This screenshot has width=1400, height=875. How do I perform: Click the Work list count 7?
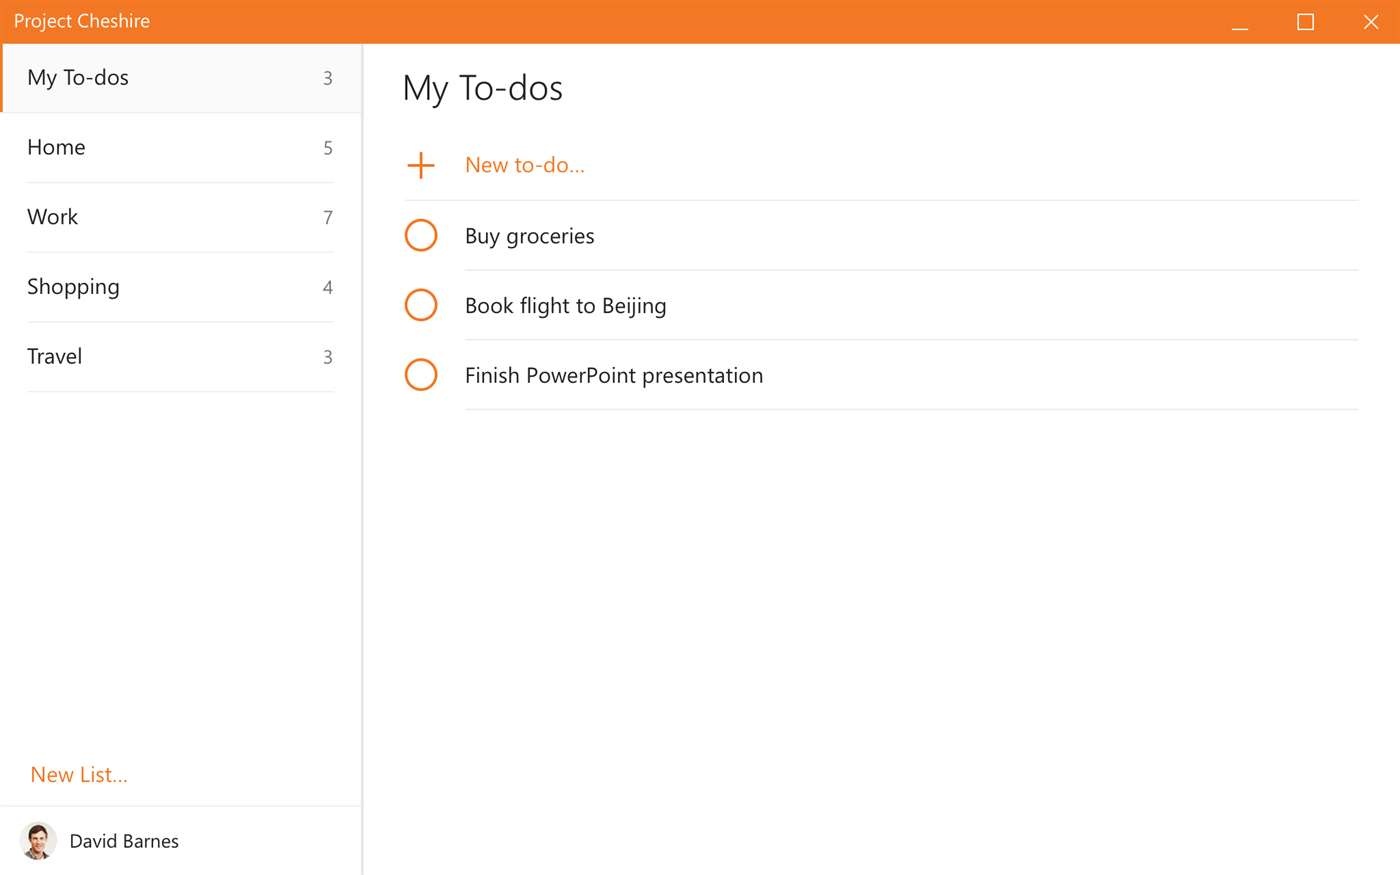pyautogui.click(x=328, y=218)
